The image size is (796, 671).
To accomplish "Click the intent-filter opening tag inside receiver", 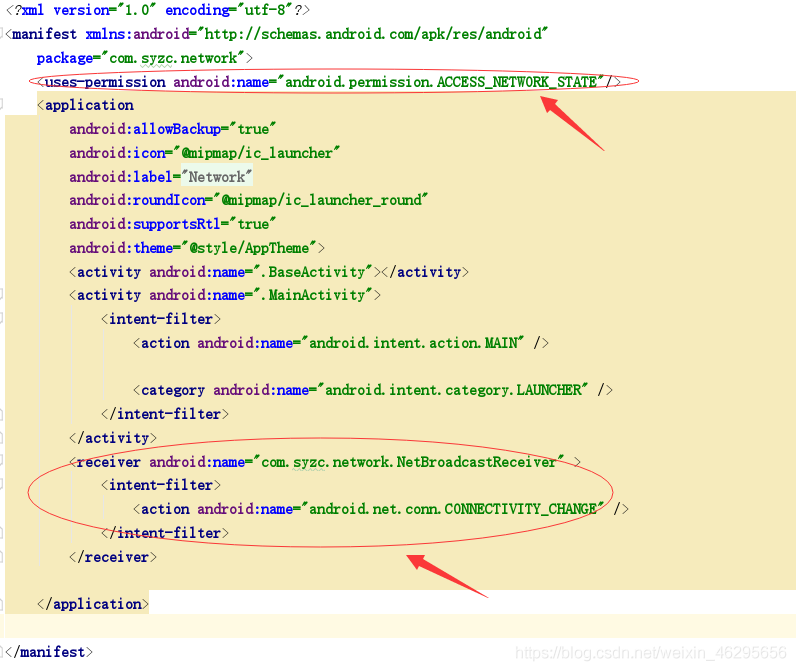I will click(161, 485).
